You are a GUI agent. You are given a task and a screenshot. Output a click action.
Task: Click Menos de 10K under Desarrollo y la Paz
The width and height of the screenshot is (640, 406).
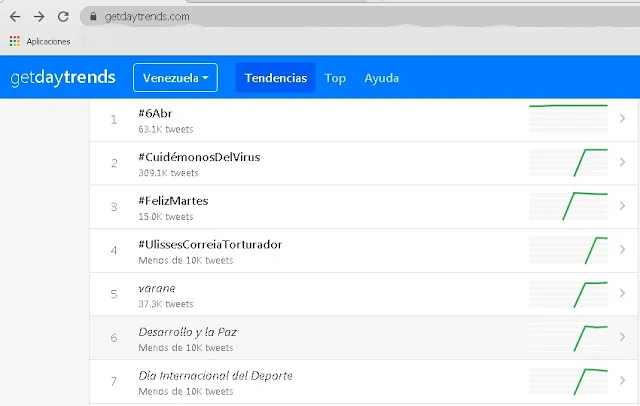point(186,348)
